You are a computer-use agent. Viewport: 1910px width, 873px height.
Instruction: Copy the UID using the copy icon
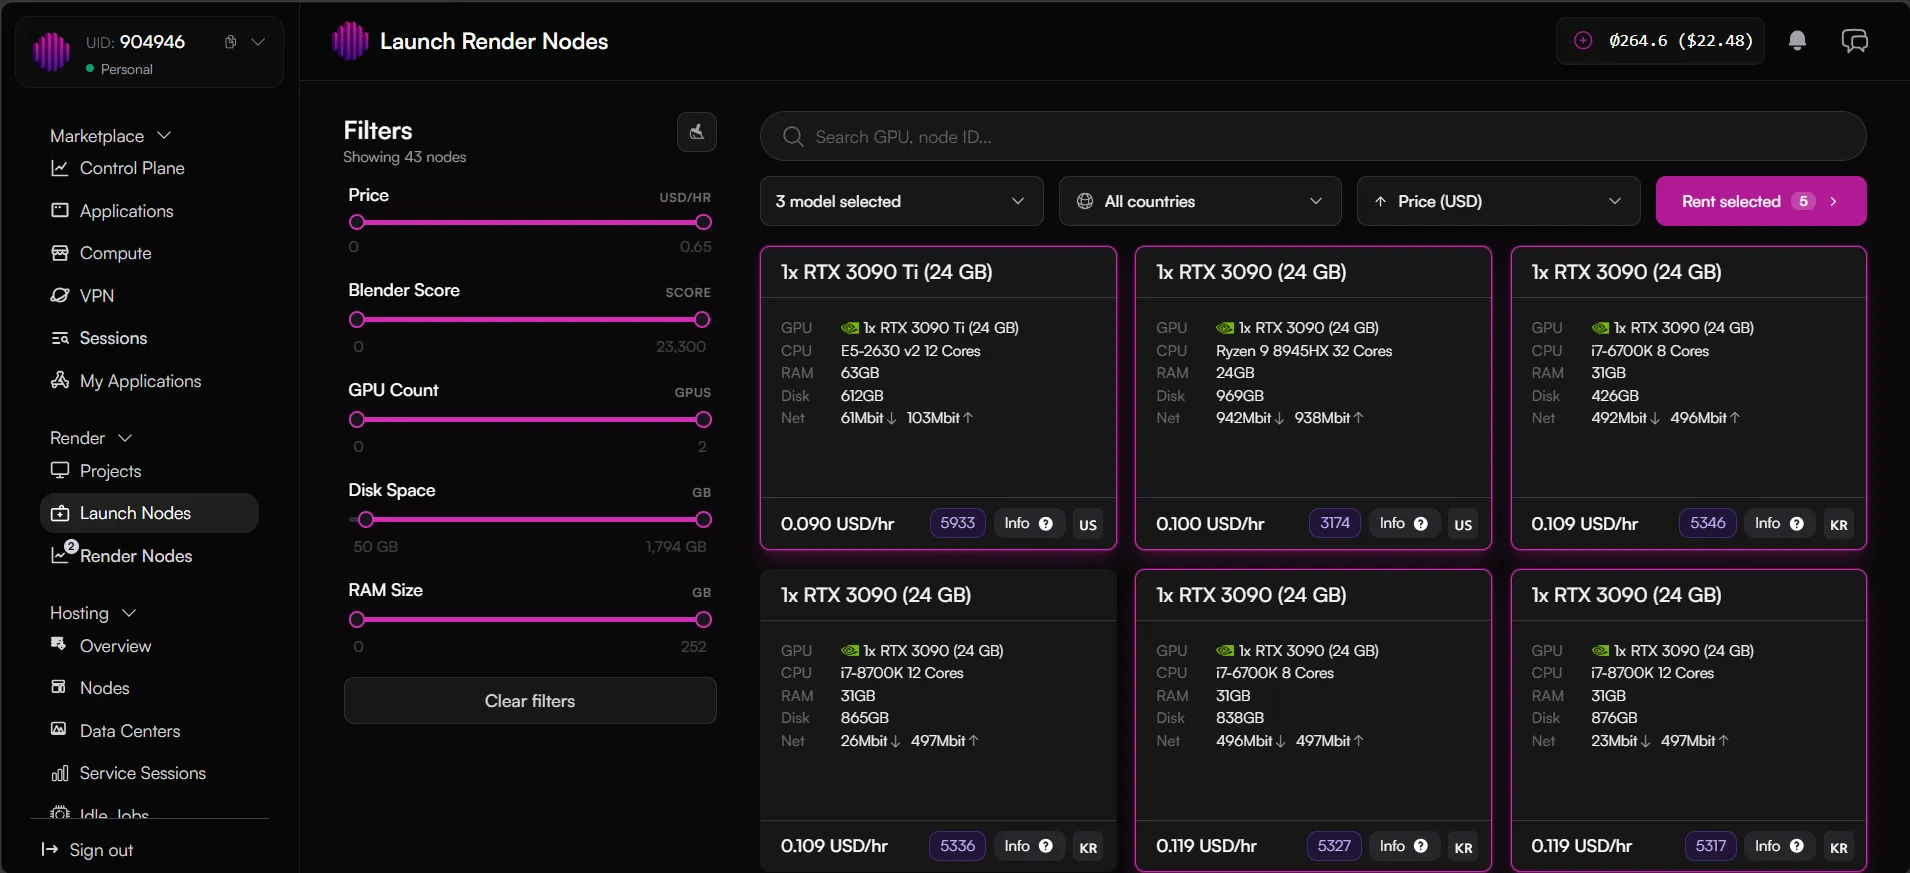click(x=230, y=42)
